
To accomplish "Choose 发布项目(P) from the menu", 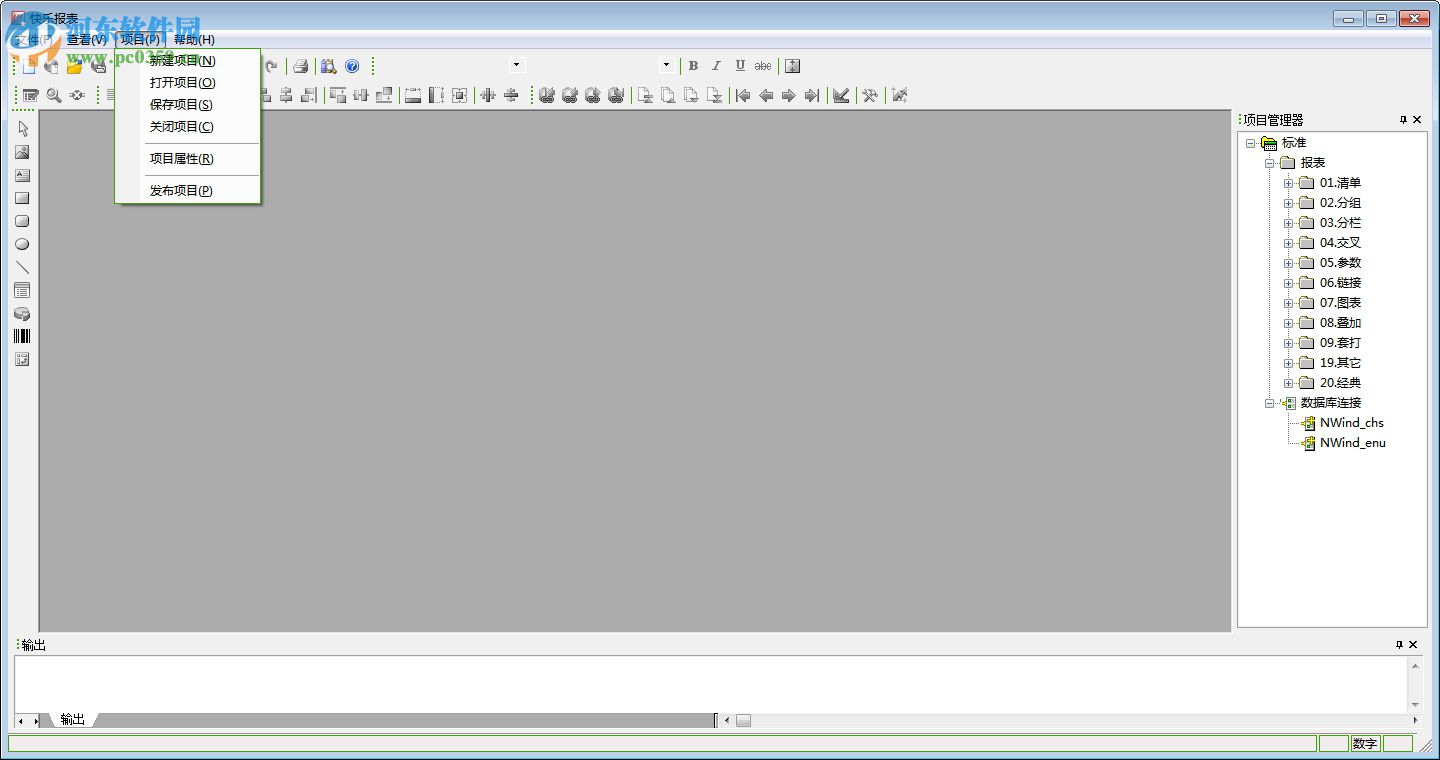I will (x=188, y=191).
